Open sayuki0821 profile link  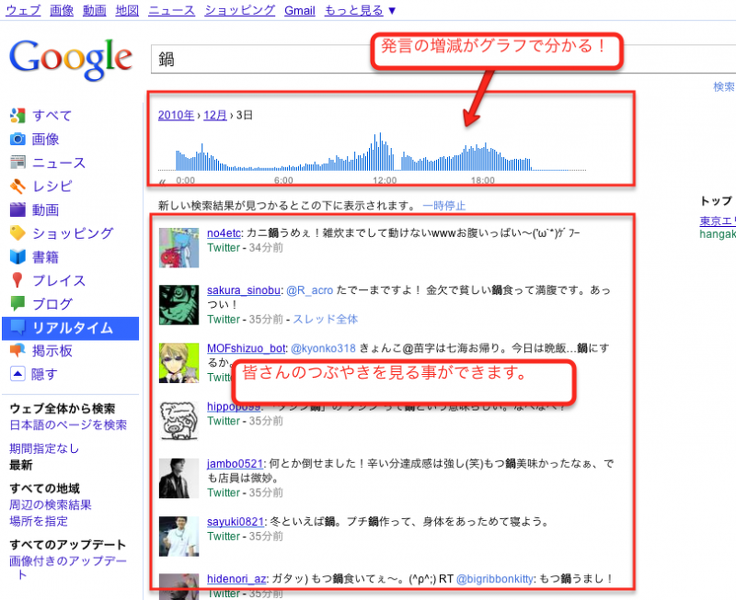(236, 522)
